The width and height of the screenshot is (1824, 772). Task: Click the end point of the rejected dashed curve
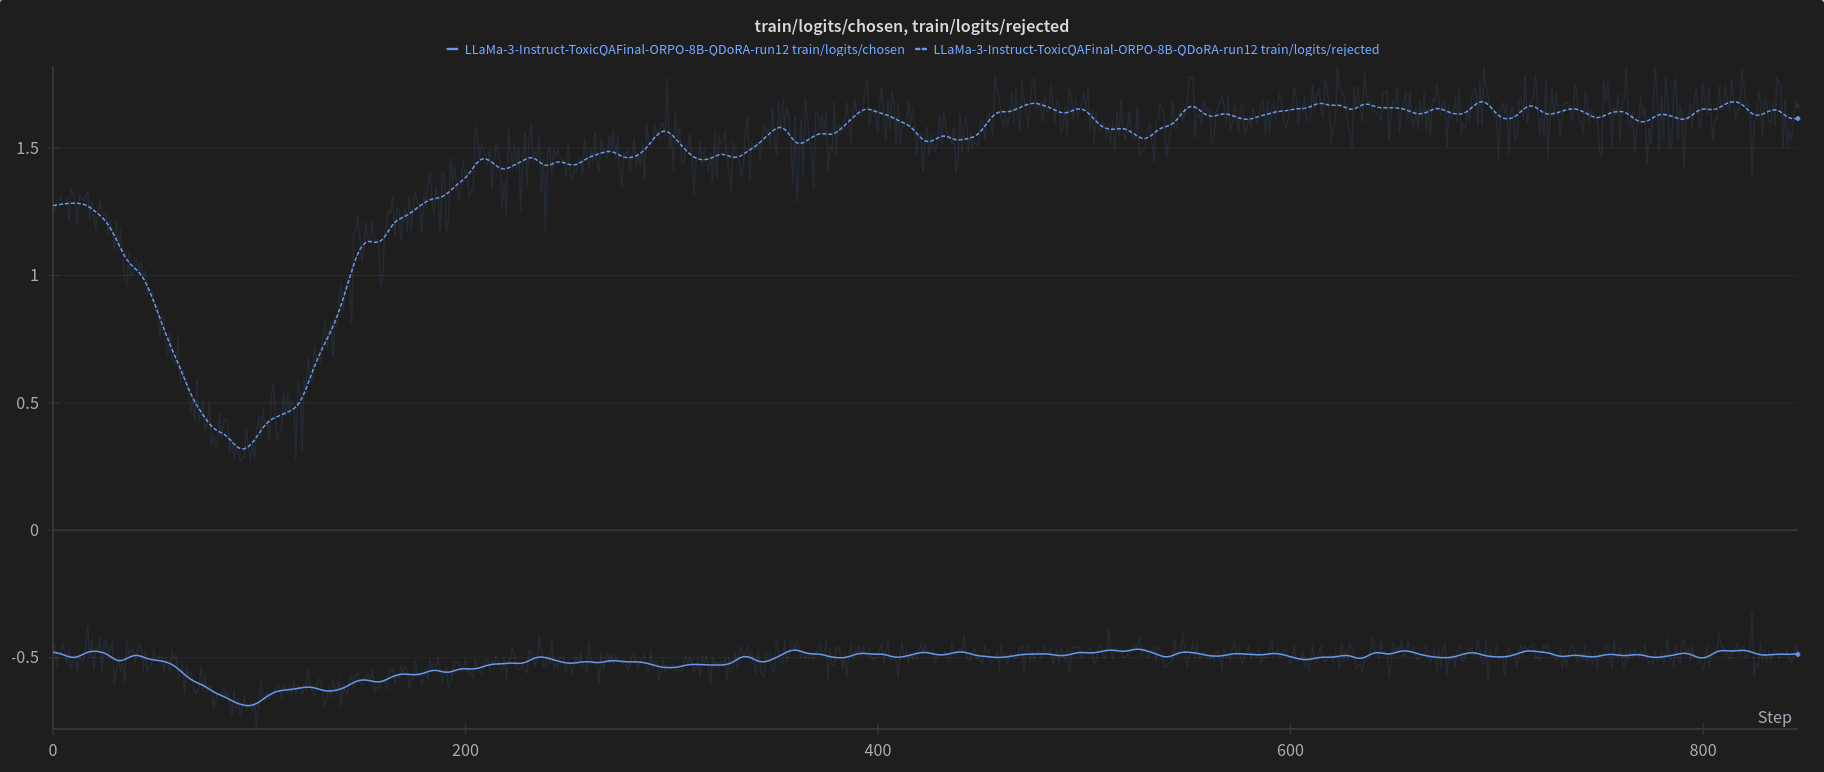click(1797, 118)
